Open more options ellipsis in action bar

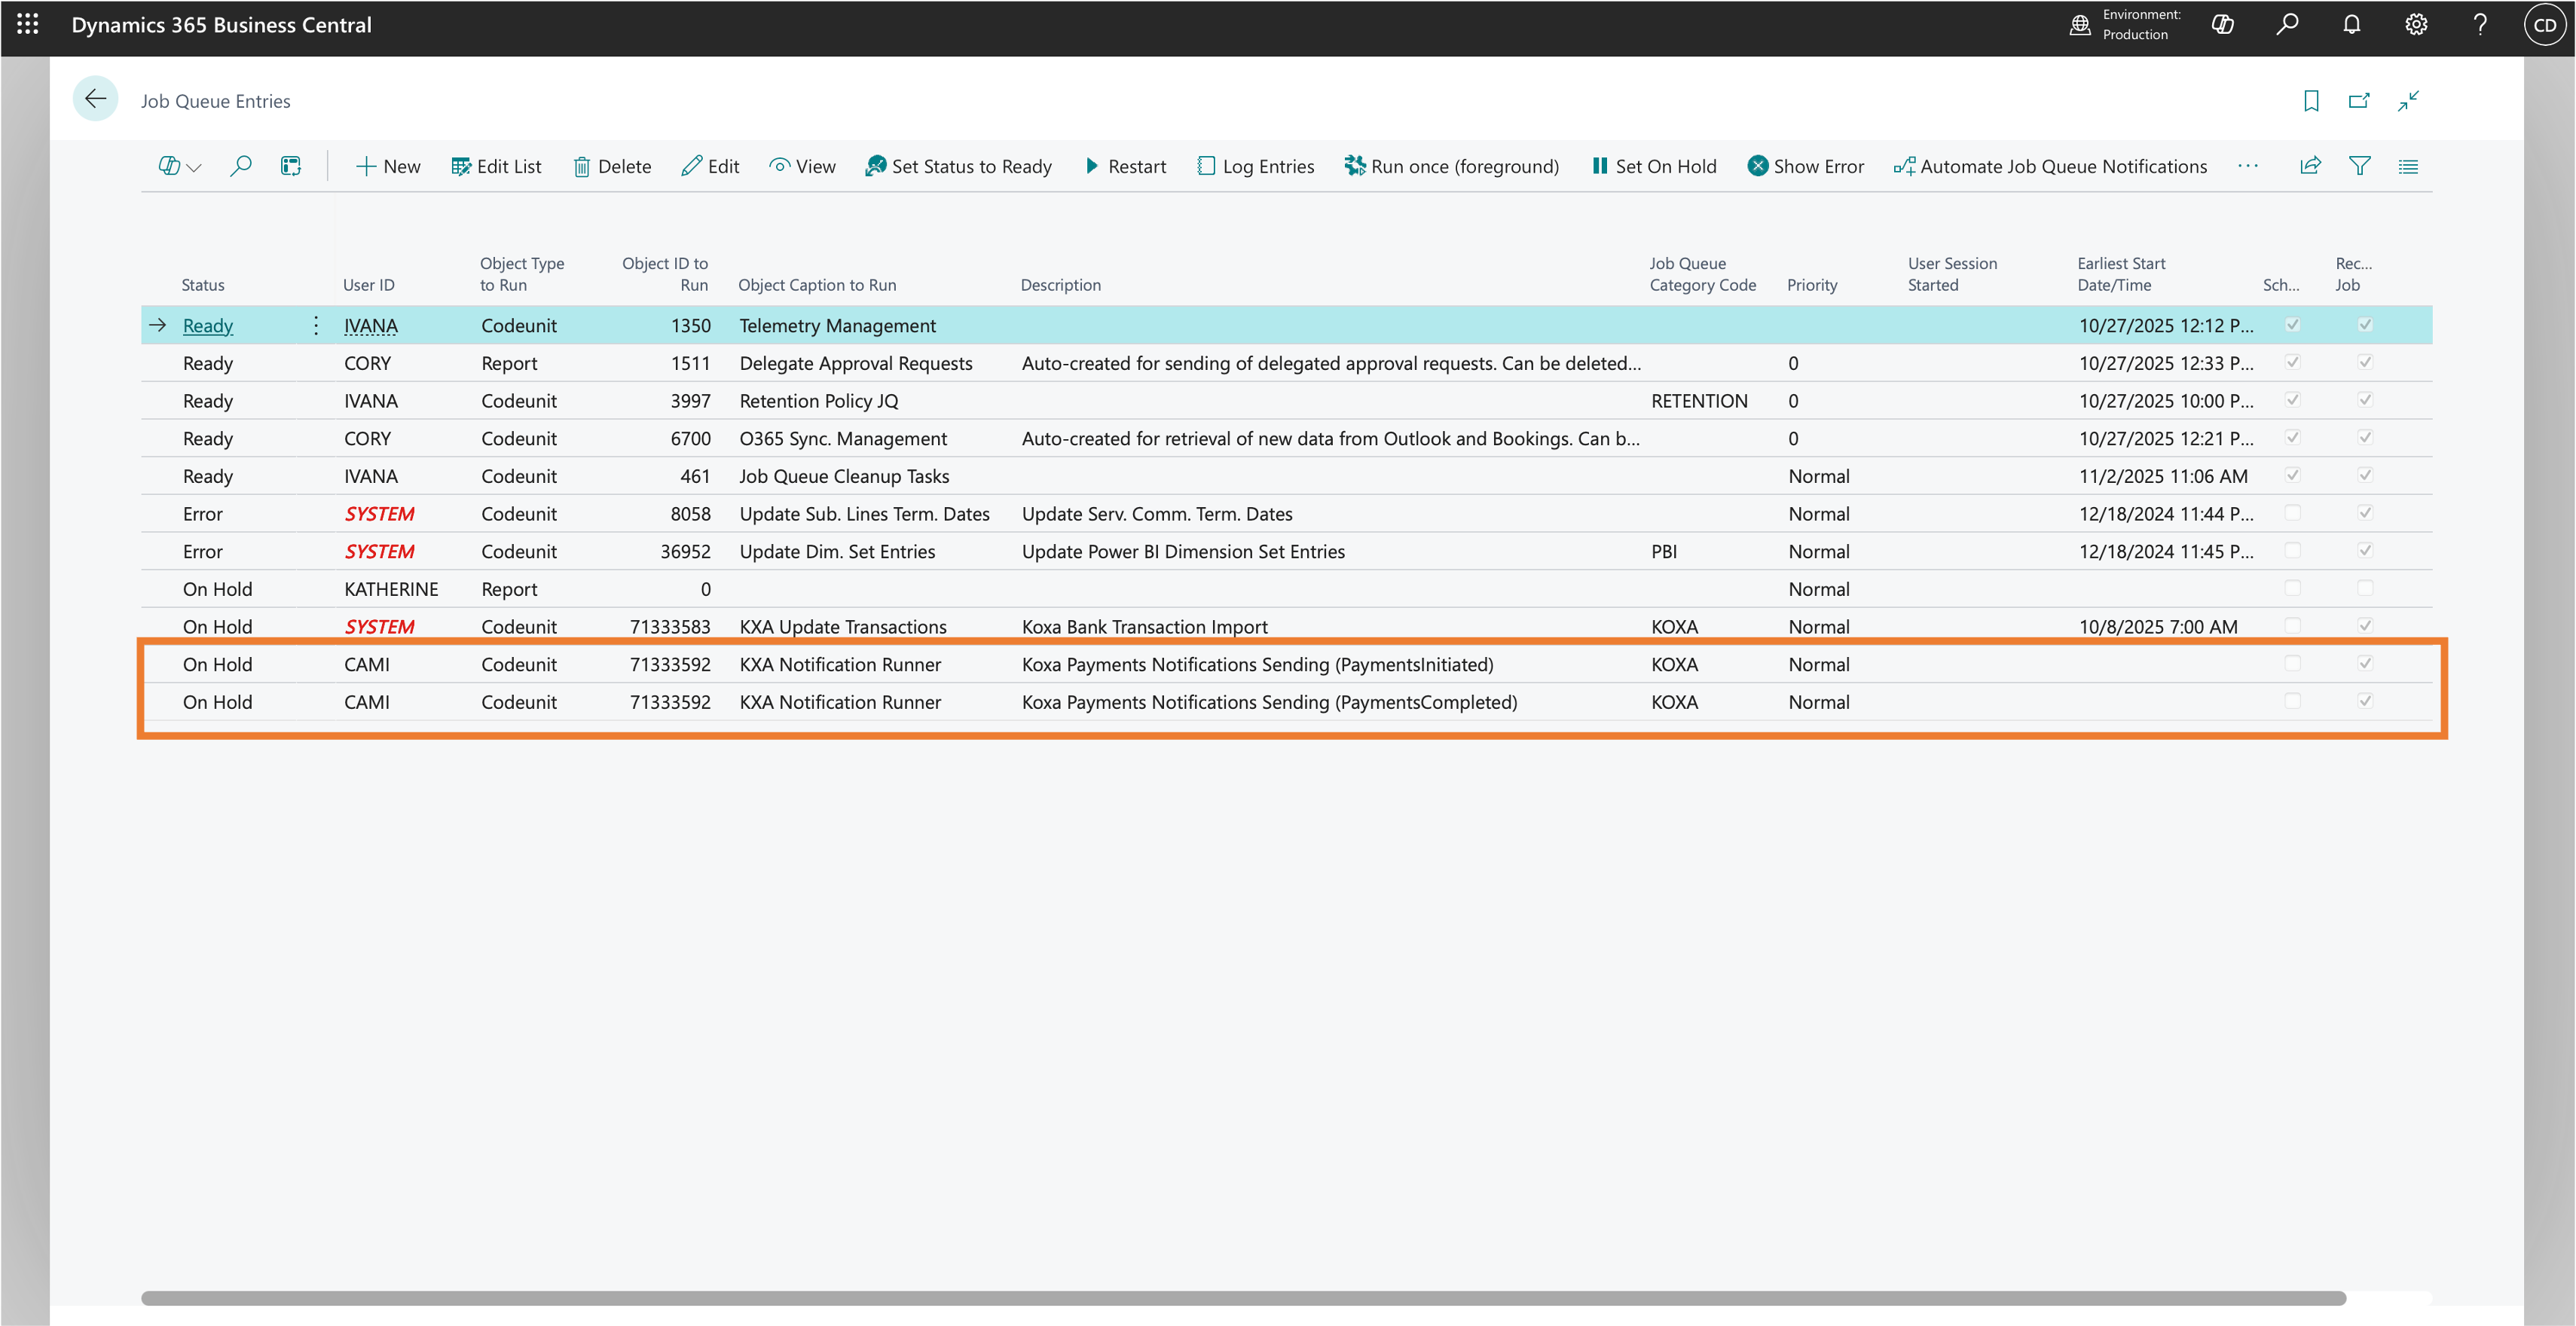pos(2248,166)
